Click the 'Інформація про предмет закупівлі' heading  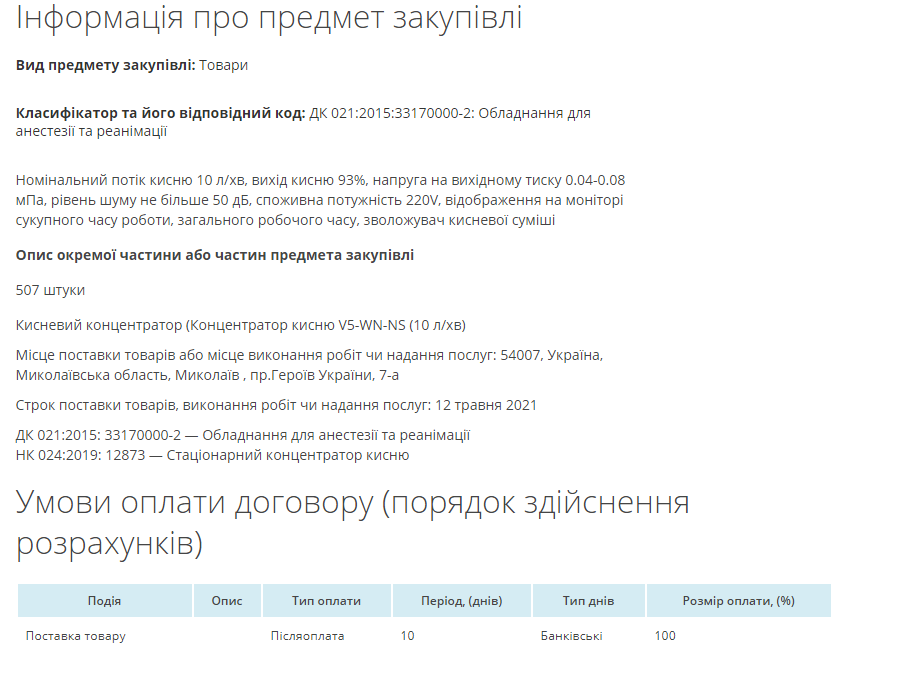(x=269, y=18)
